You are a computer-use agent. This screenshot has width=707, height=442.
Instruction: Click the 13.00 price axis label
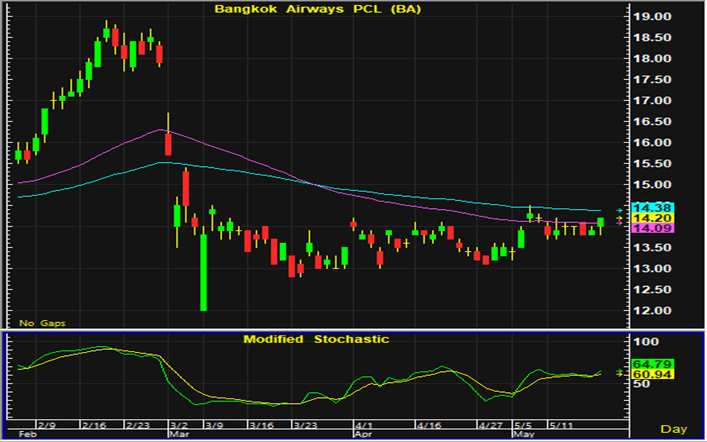pos(652,269)
